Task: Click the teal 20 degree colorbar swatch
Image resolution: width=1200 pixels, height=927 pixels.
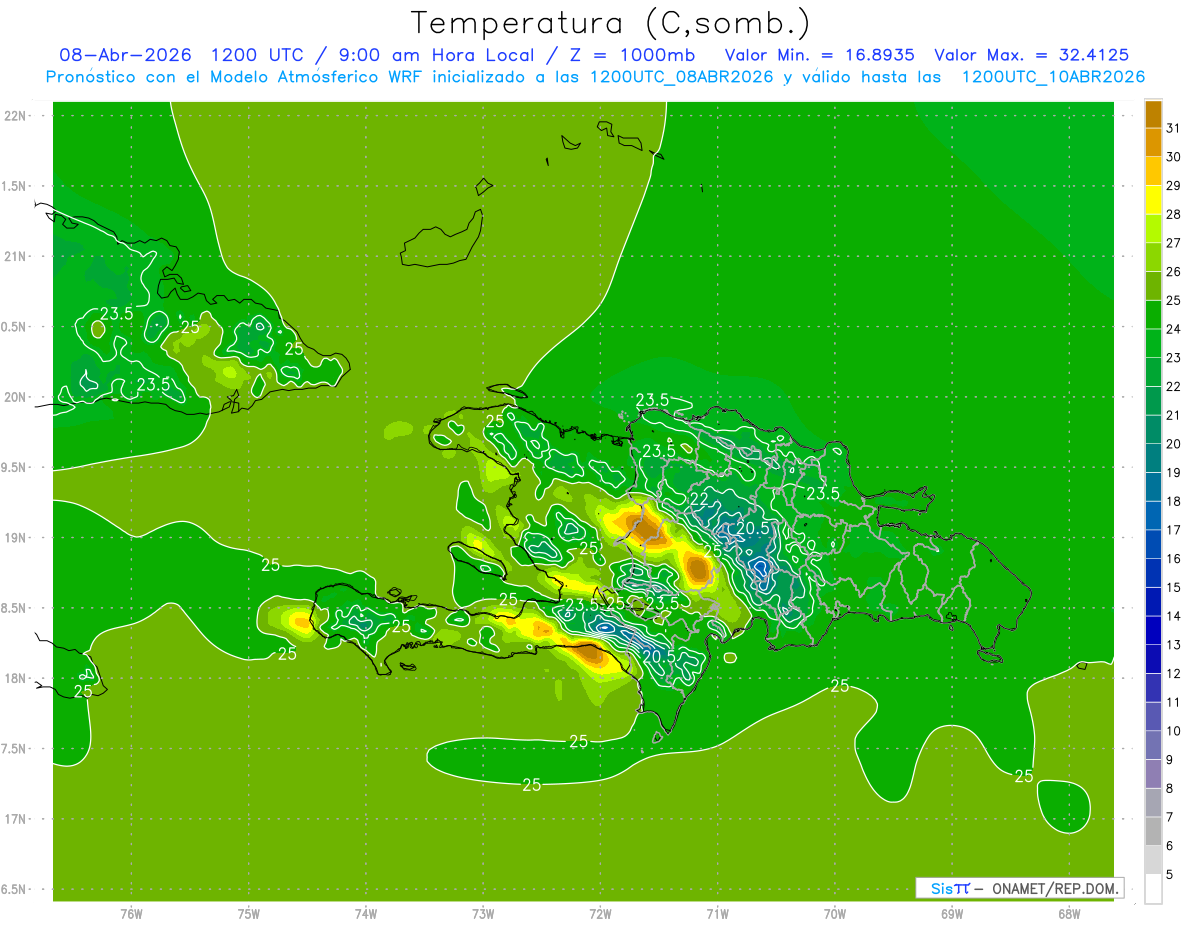Action: pos(1153,430)
